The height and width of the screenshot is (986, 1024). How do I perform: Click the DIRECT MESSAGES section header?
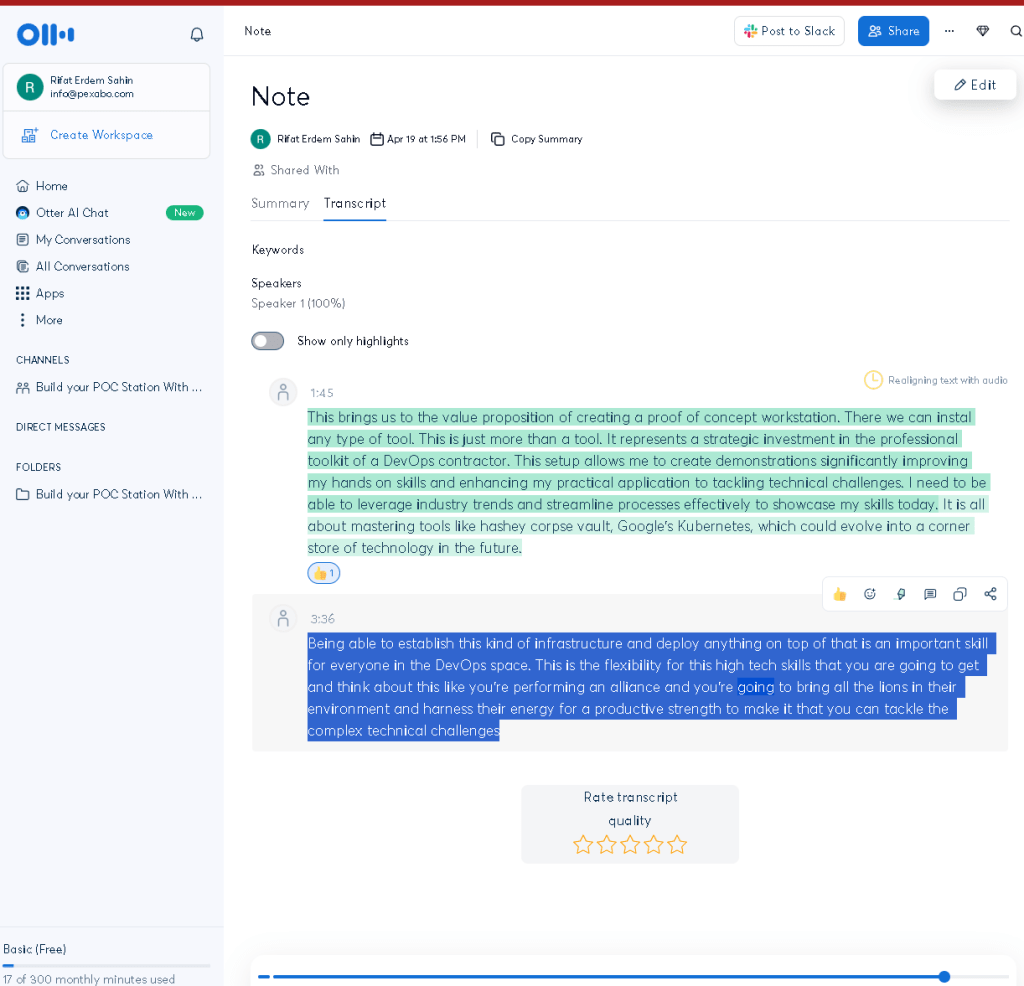click(61, 427)
